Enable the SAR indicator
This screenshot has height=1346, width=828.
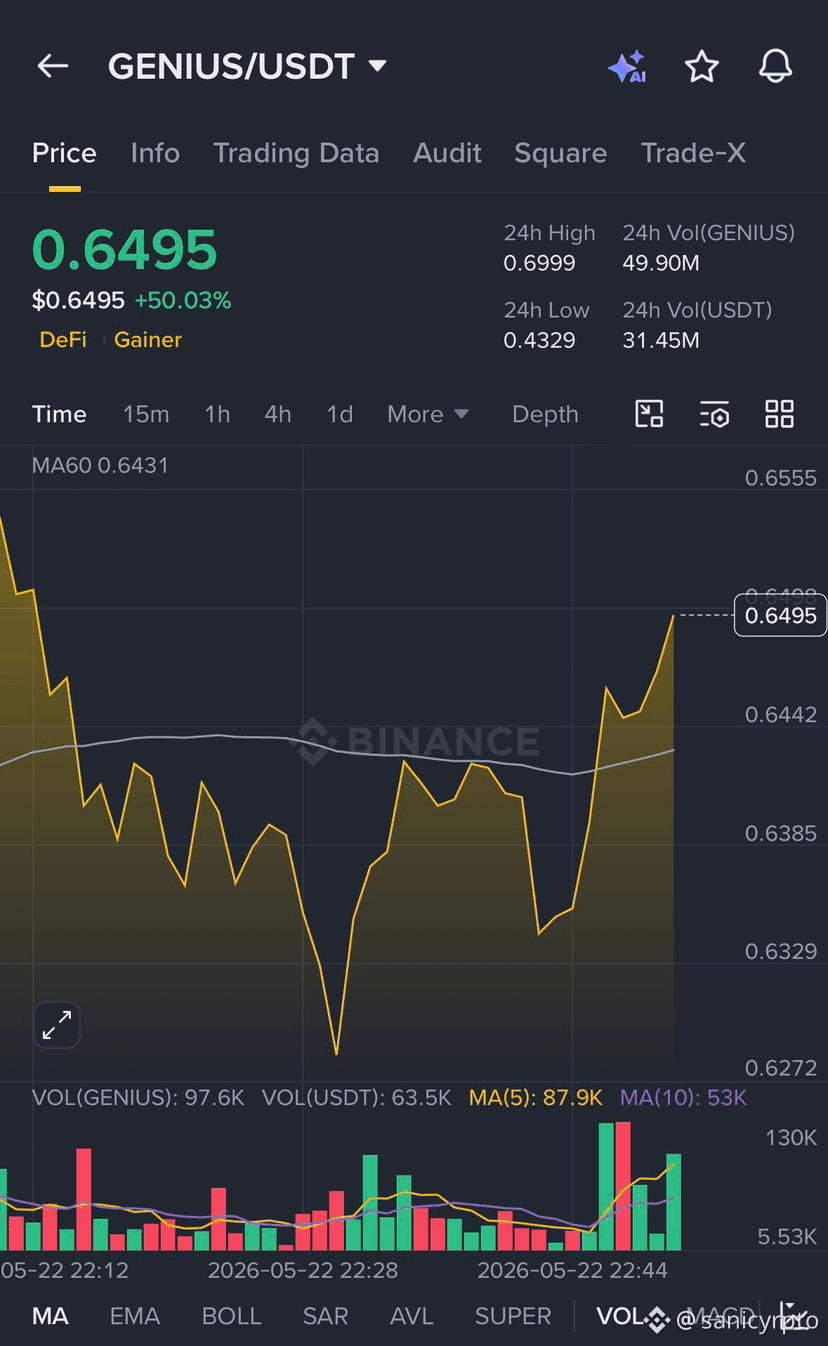(x=326, y=1316)
